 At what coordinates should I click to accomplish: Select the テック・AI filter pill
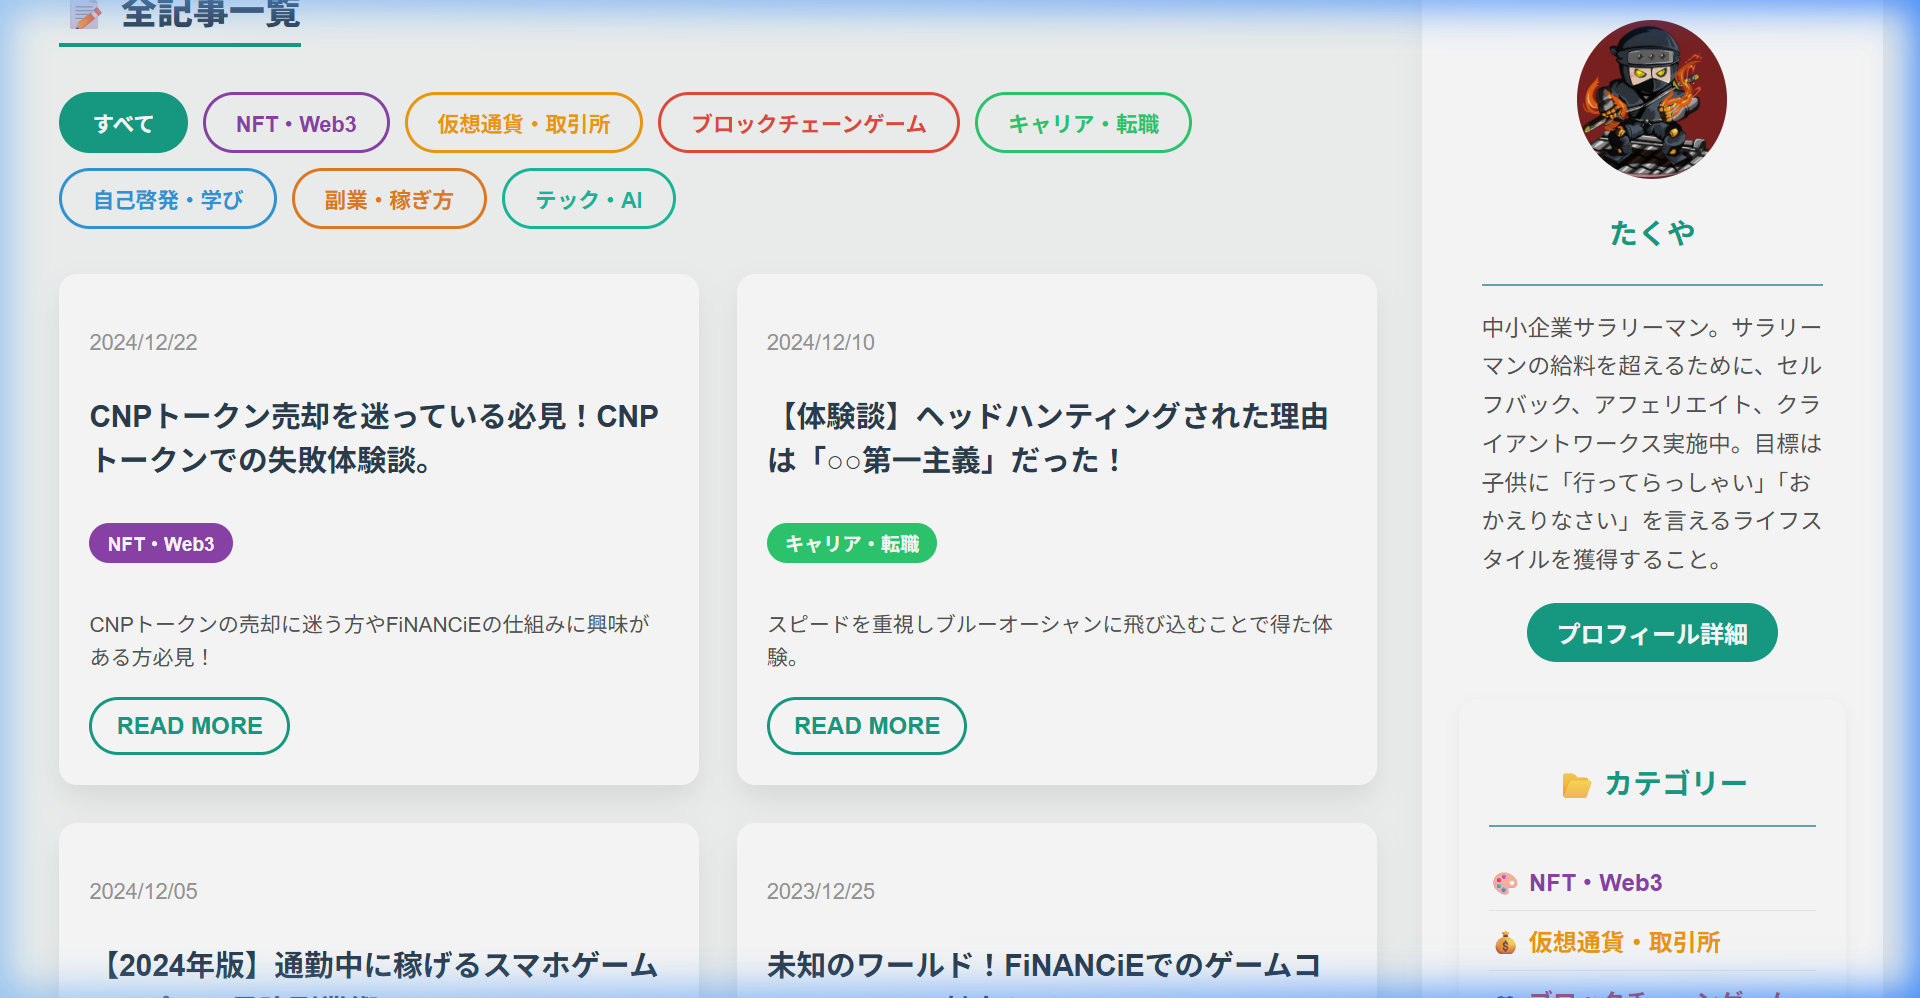588,199
